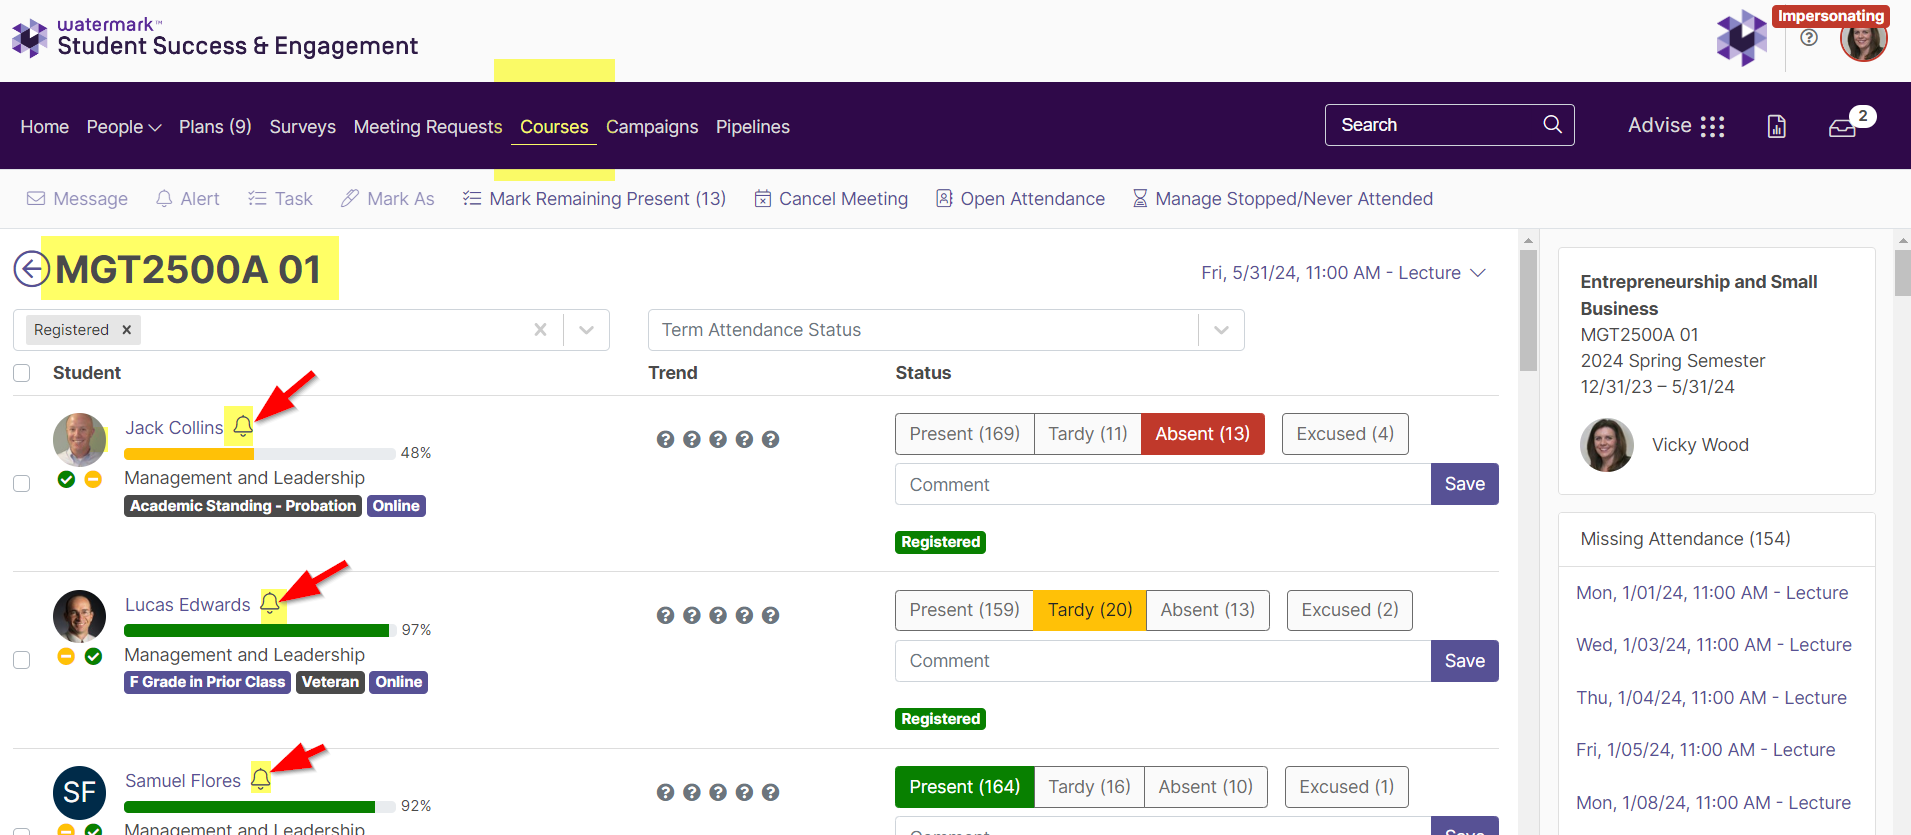The width and height of the screenshot is (1911, 835).
Task: Check the box for Jack Collins
Action: point(21,483)
